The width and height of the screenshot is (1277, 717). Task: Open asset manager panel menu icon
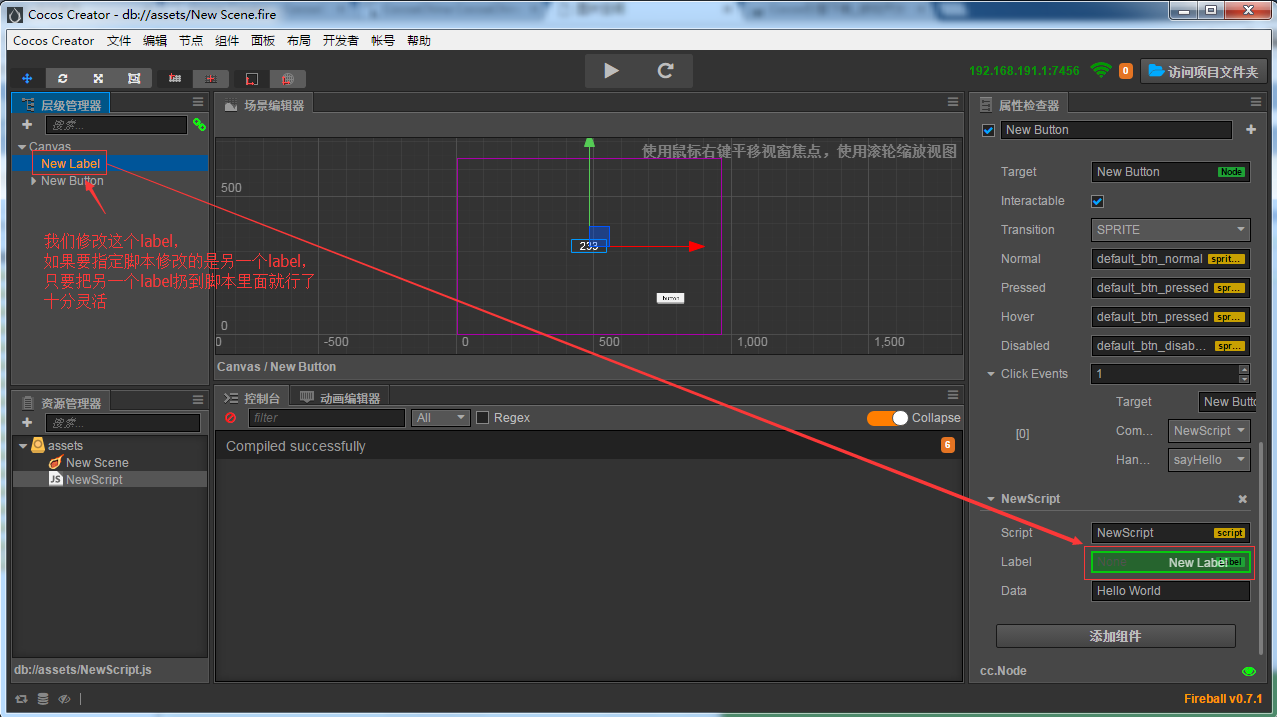198,400
